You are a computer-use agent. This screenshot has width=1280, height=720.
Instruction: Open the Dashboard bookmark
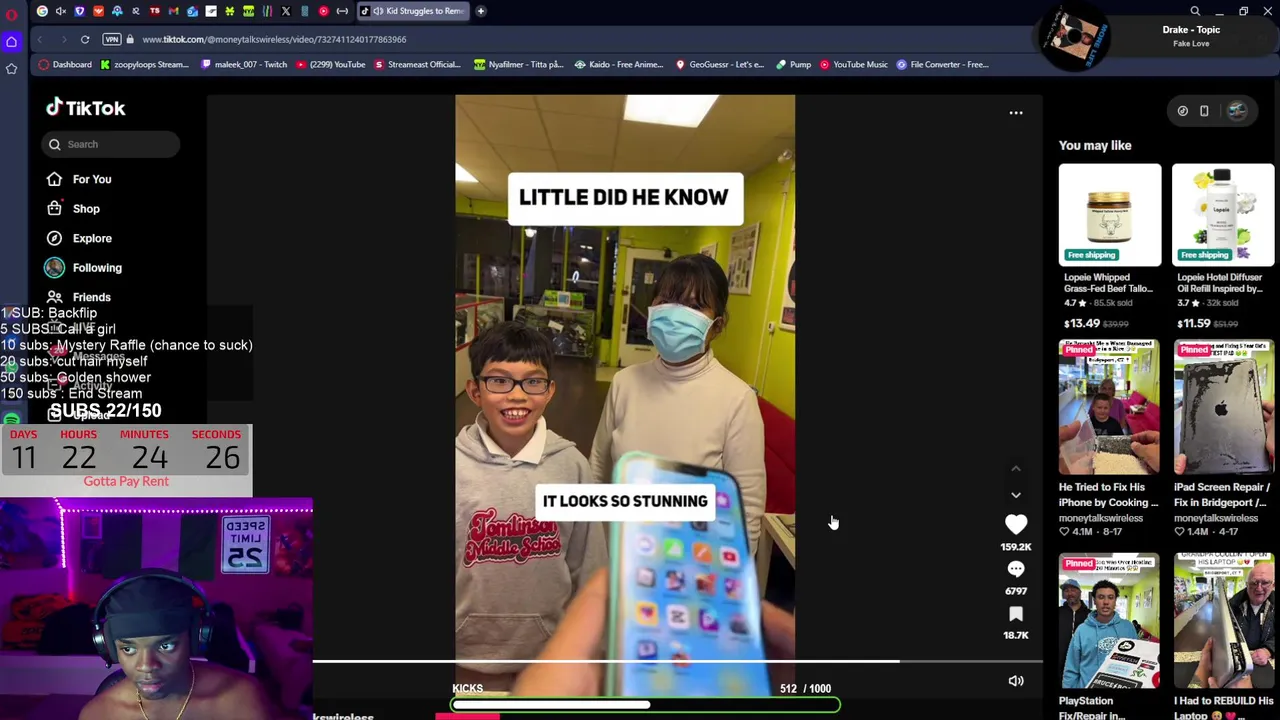(65, 64)
